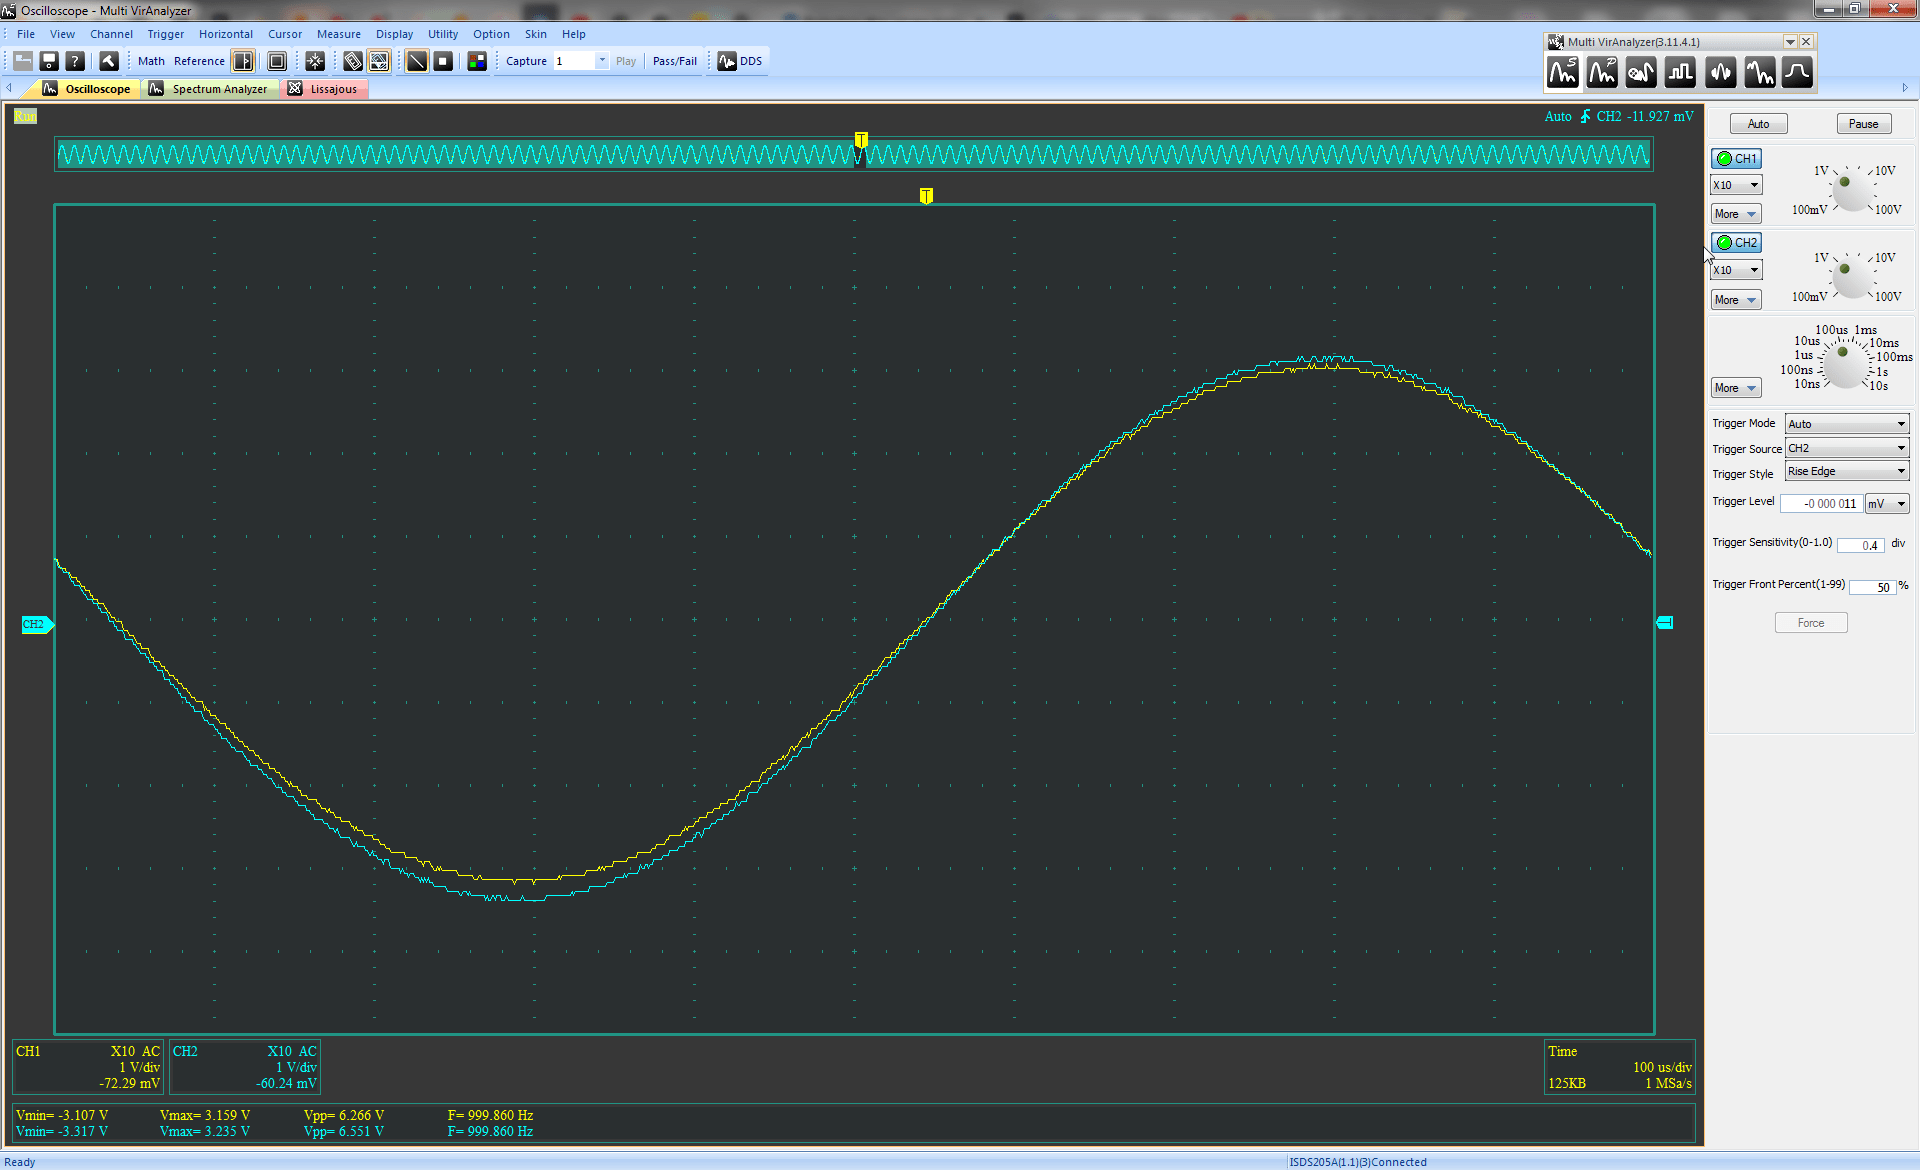
Task: Toggle the split-panel icon next to Reference
Action: point(243,61)
